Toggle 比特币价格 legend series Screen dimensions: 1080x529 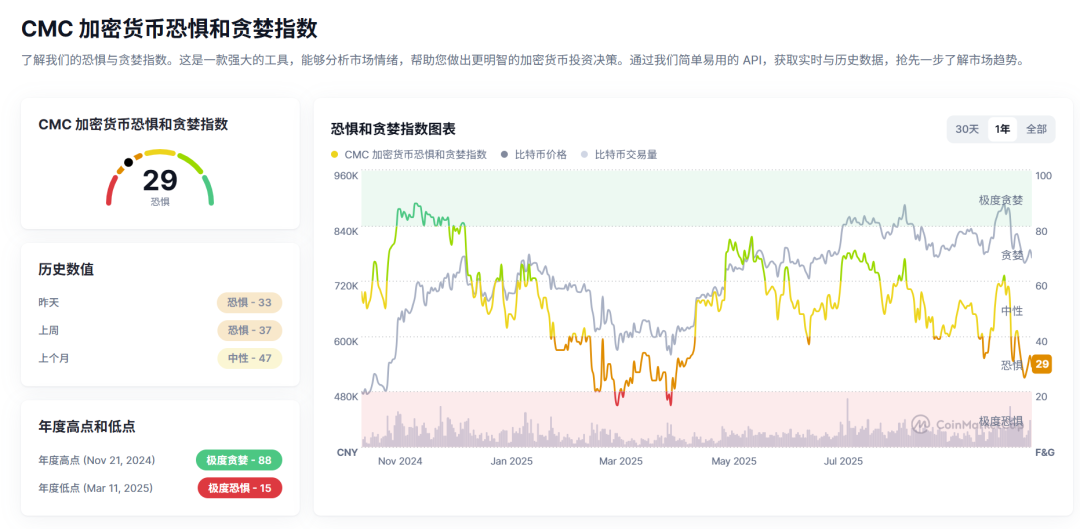pyautogui.click(x=540, y=155)
